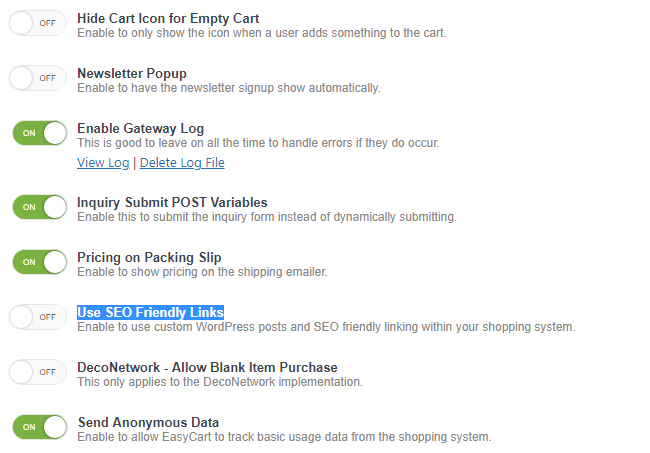Enable the Newsletter Popup switch
This screenshot has height=453, width=650.
(38, 78)
